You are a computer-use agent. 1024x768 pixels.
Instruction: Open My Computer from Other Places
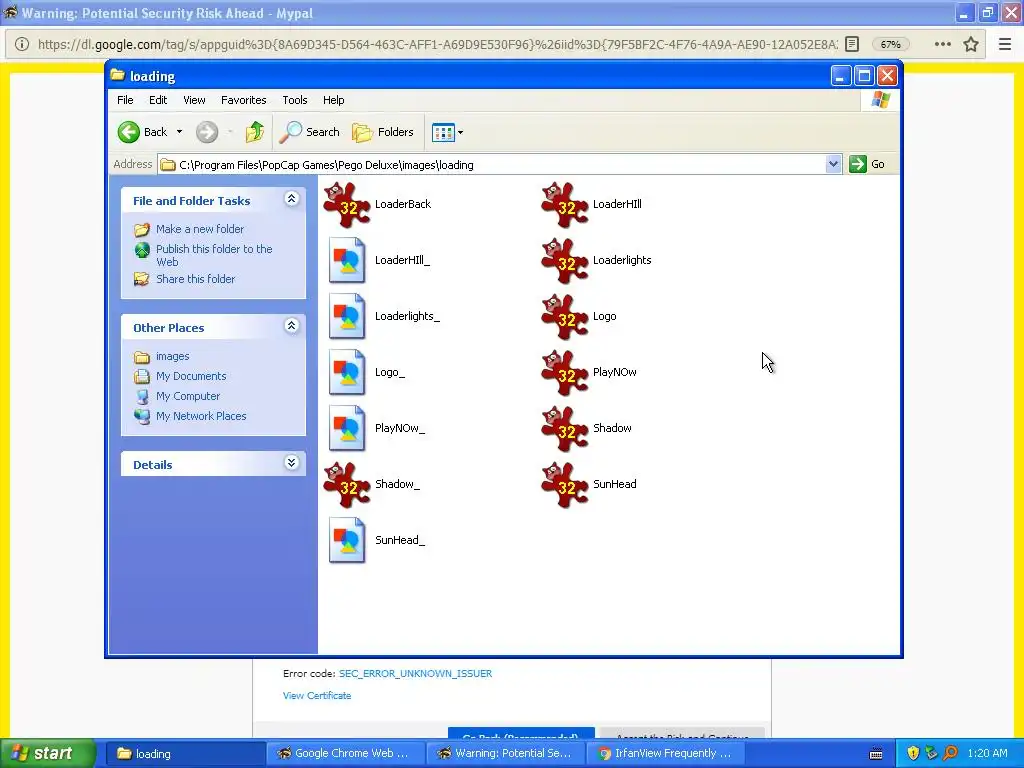click(x=187, y=396)
